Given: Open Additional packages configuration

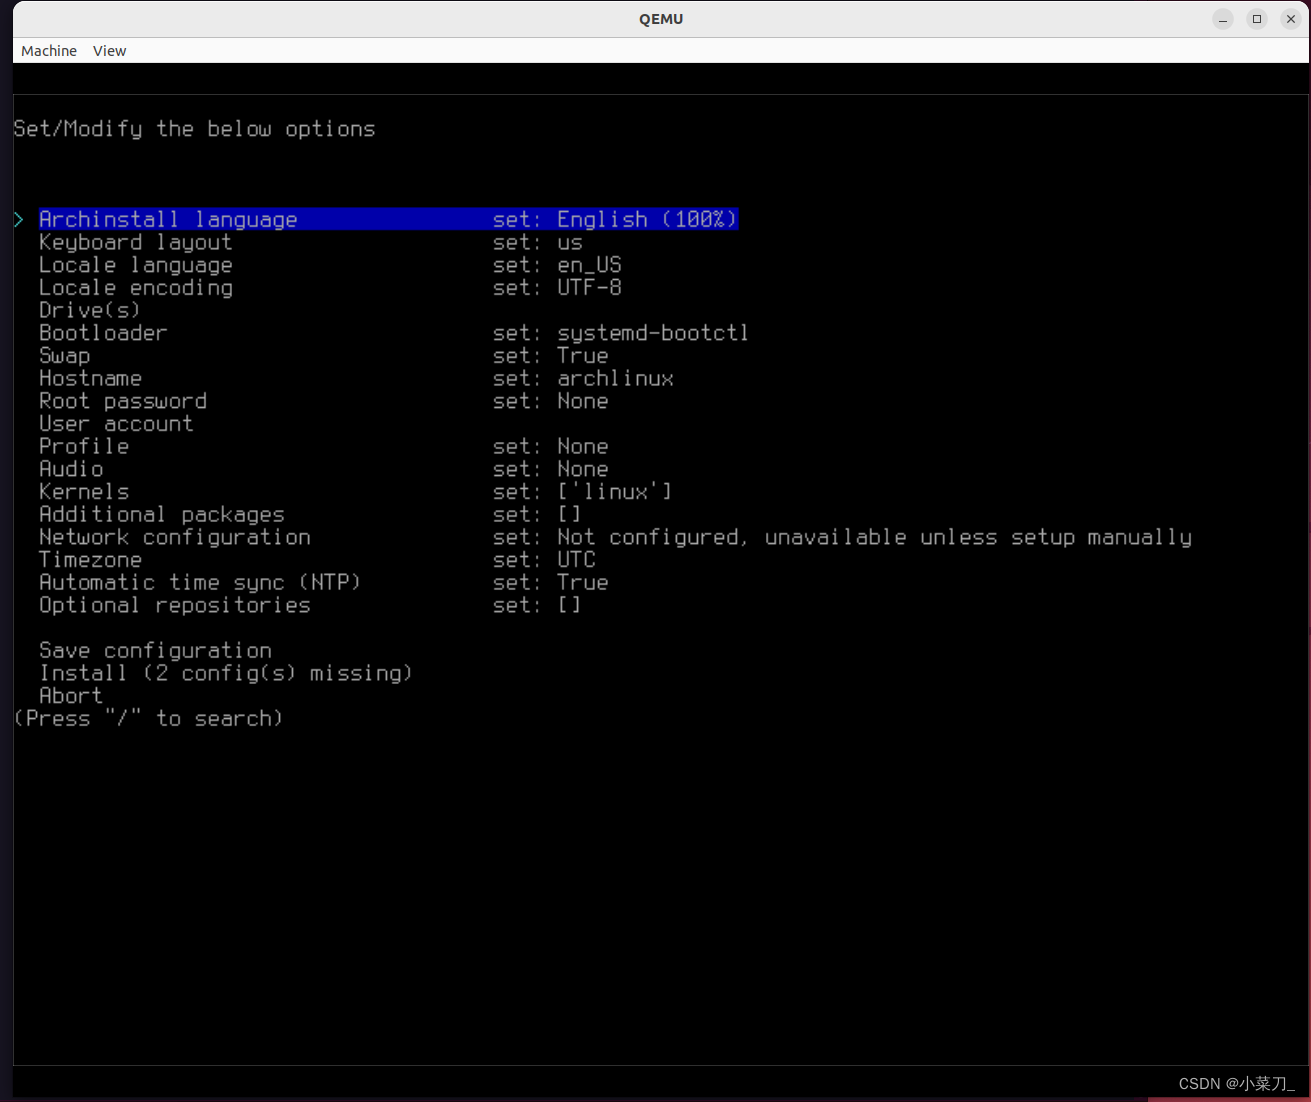Looking at the screenshot, I should (x=161, y=514).
